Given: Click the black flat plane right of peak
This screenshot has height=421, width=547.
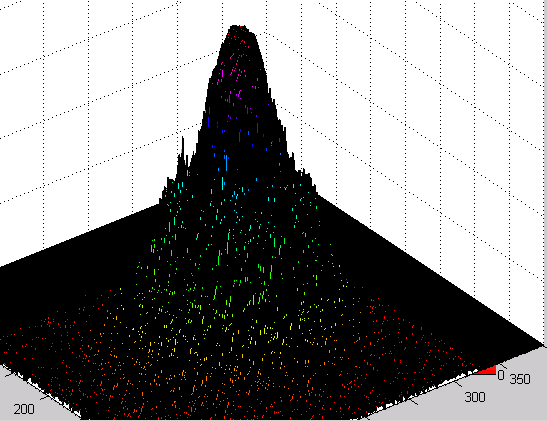Looking at the screenshot, I should tap(401, 279).
